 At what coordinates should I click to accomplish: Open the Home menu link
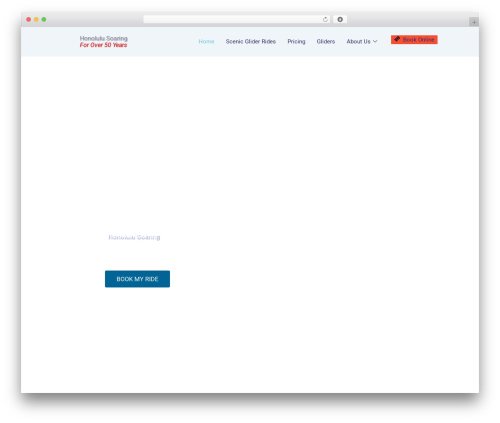(206, 41)
